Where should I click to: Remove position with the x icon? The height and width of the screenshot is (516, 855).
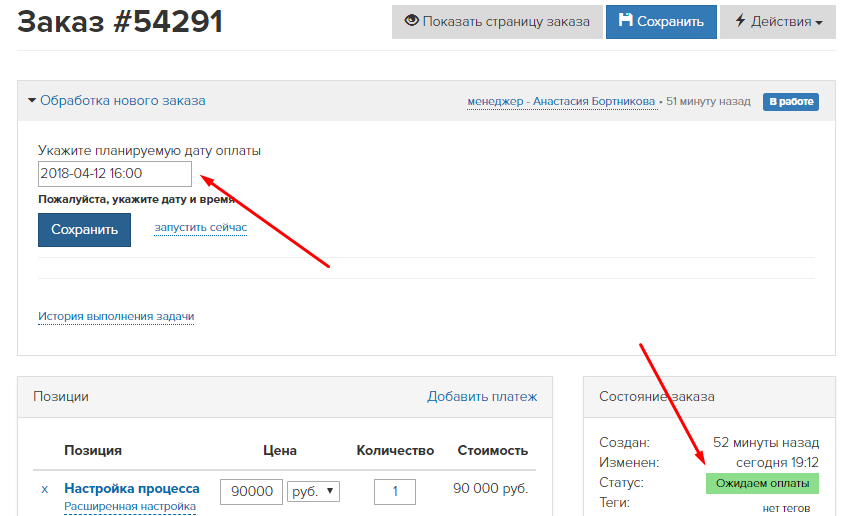tap(45, 489)
